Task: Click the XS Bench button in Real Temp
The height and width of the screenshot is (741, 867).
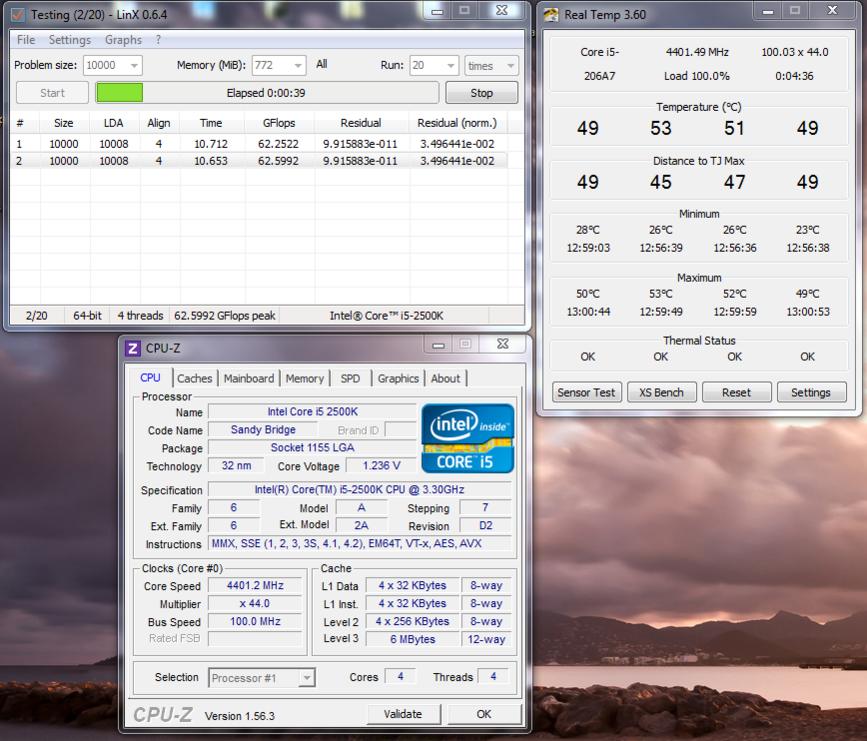Action: coord(661,393)
